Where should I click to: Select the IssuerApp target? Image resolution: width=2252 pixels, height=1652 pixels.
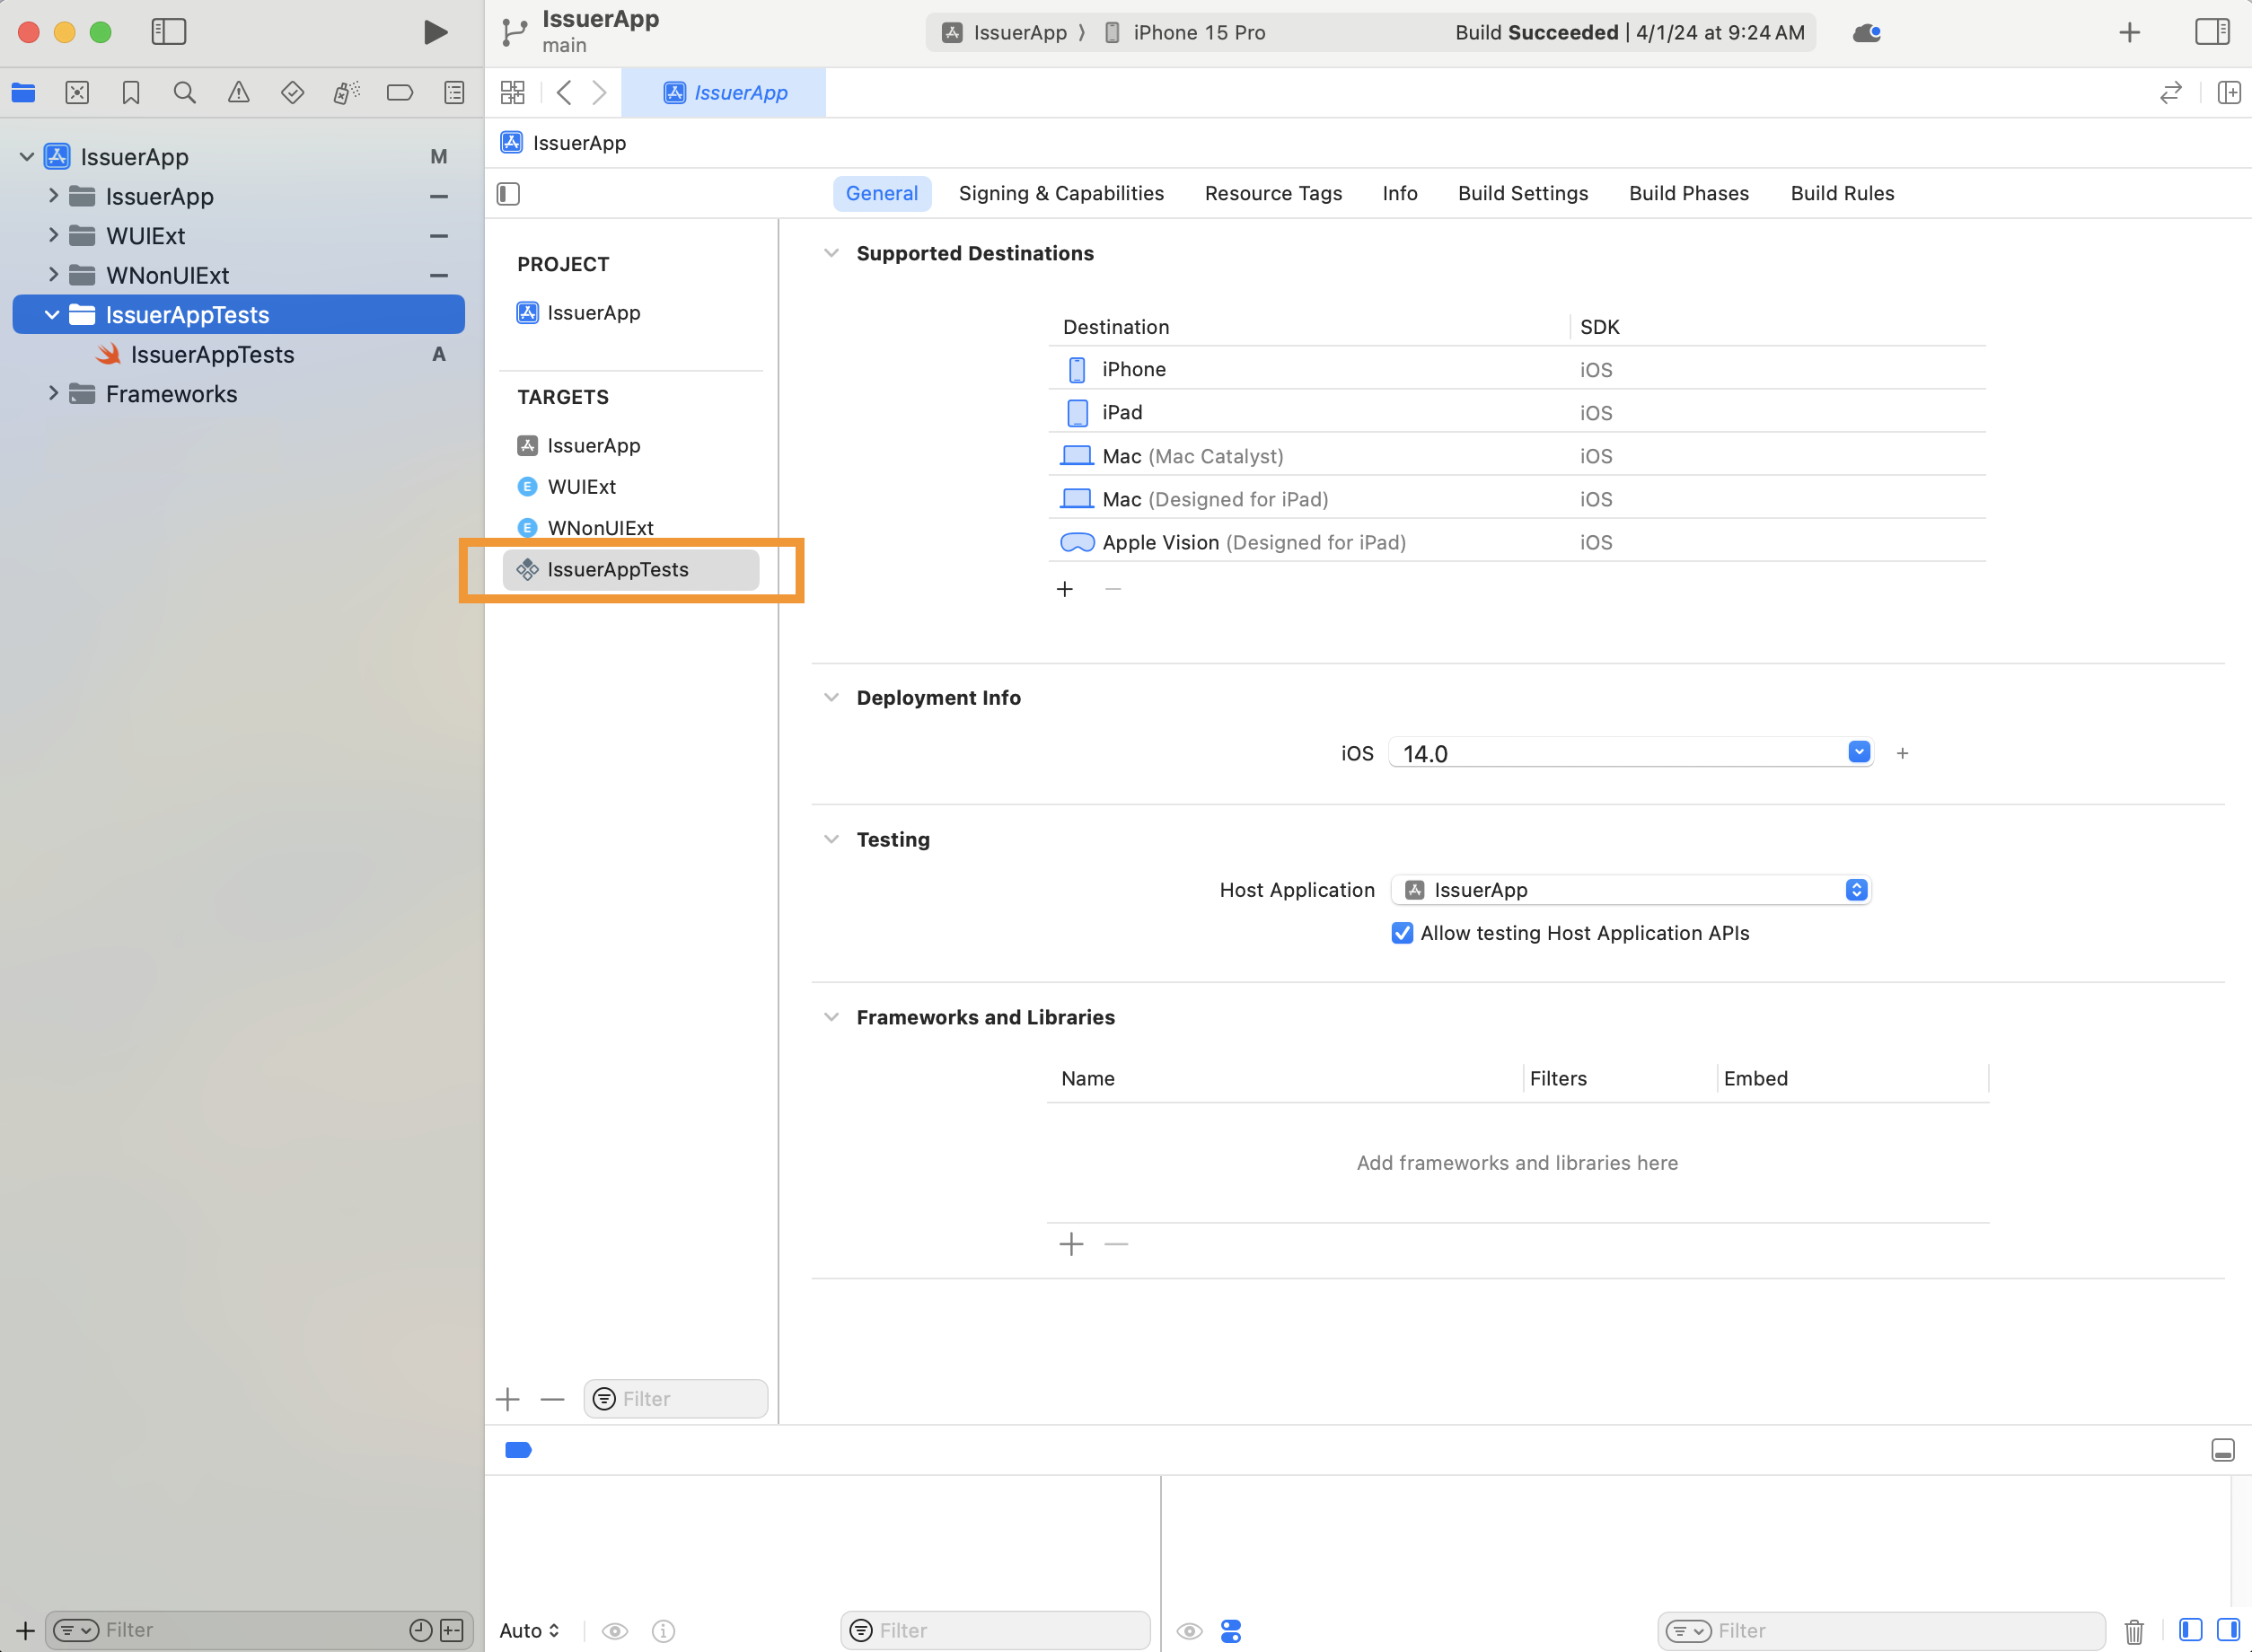coord(579,445)
